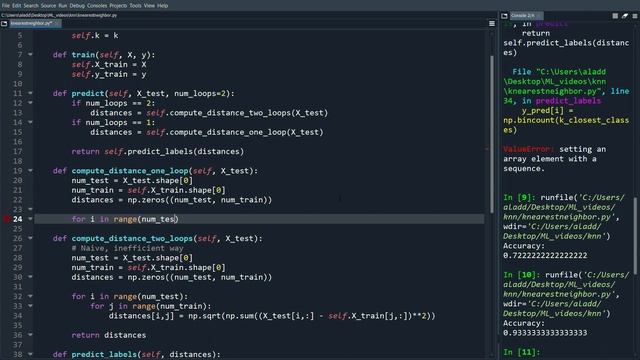Click line number 17 in the gutter
Viewport: 640px width, 360px height.
[x=18, y=151]
